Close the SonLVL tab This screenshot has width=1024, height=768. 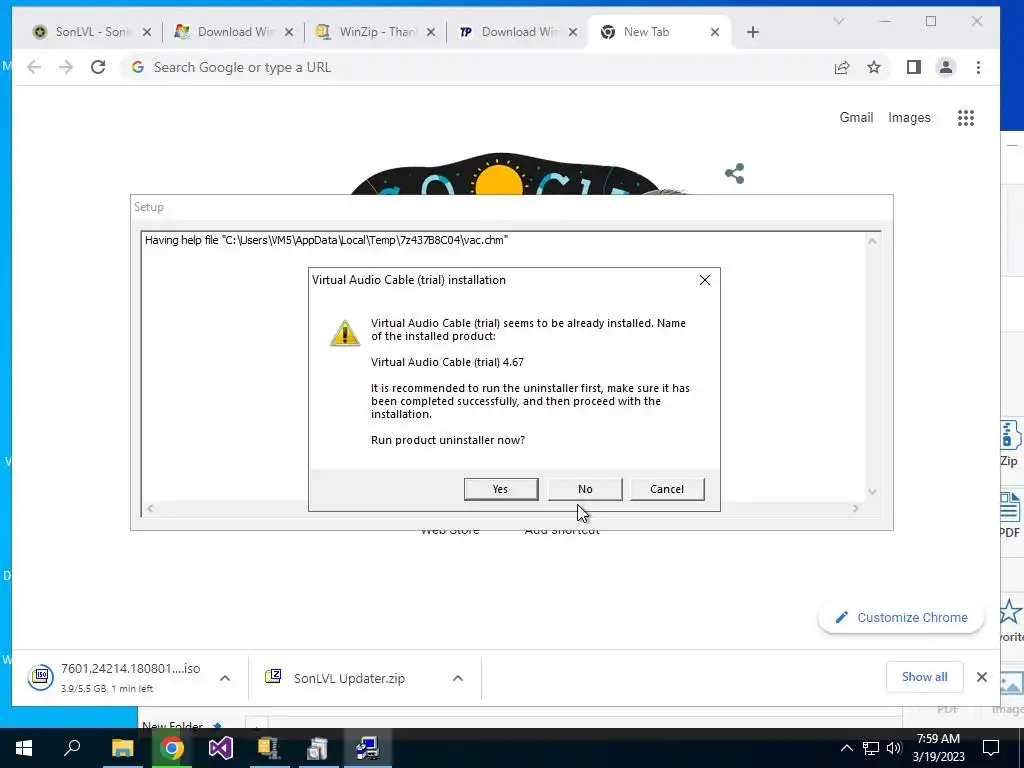(x=147, y=32)
